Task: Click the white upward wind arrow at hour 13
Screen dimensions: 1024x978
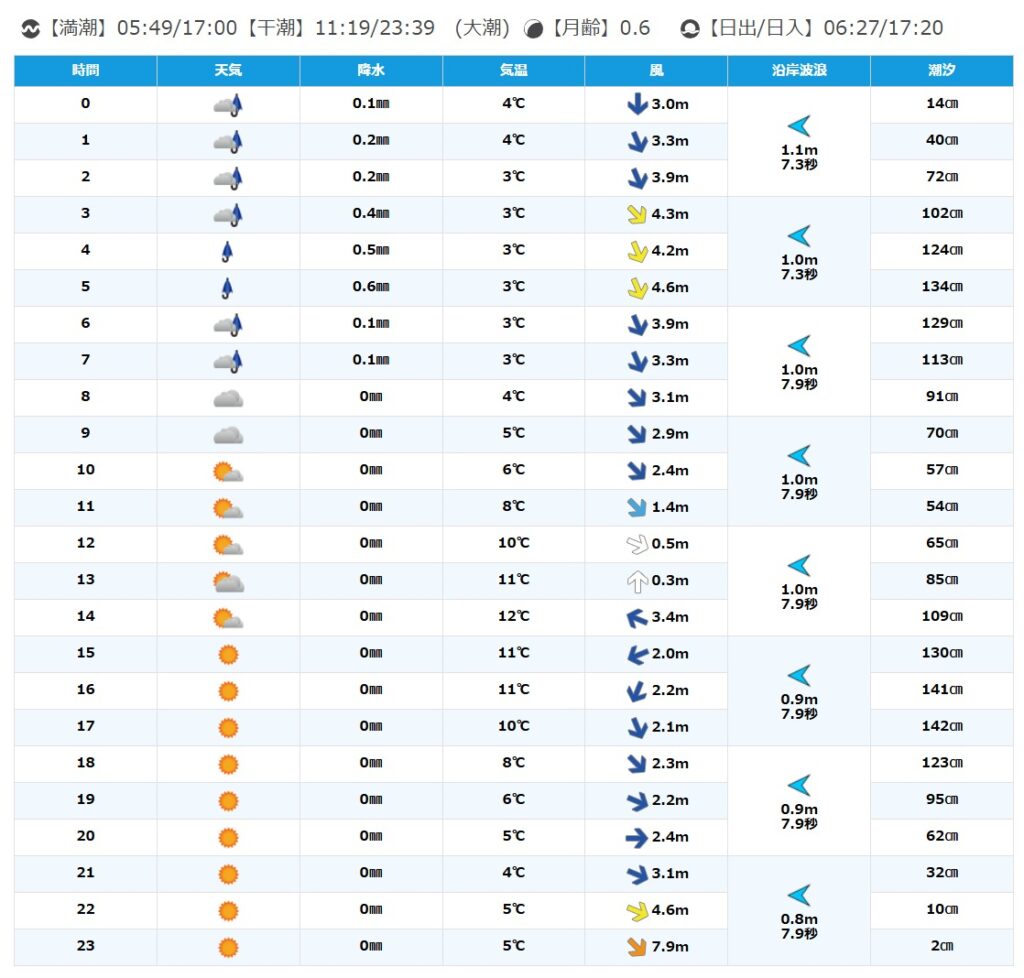Action: pyautogui.click(x=637, y=581)
